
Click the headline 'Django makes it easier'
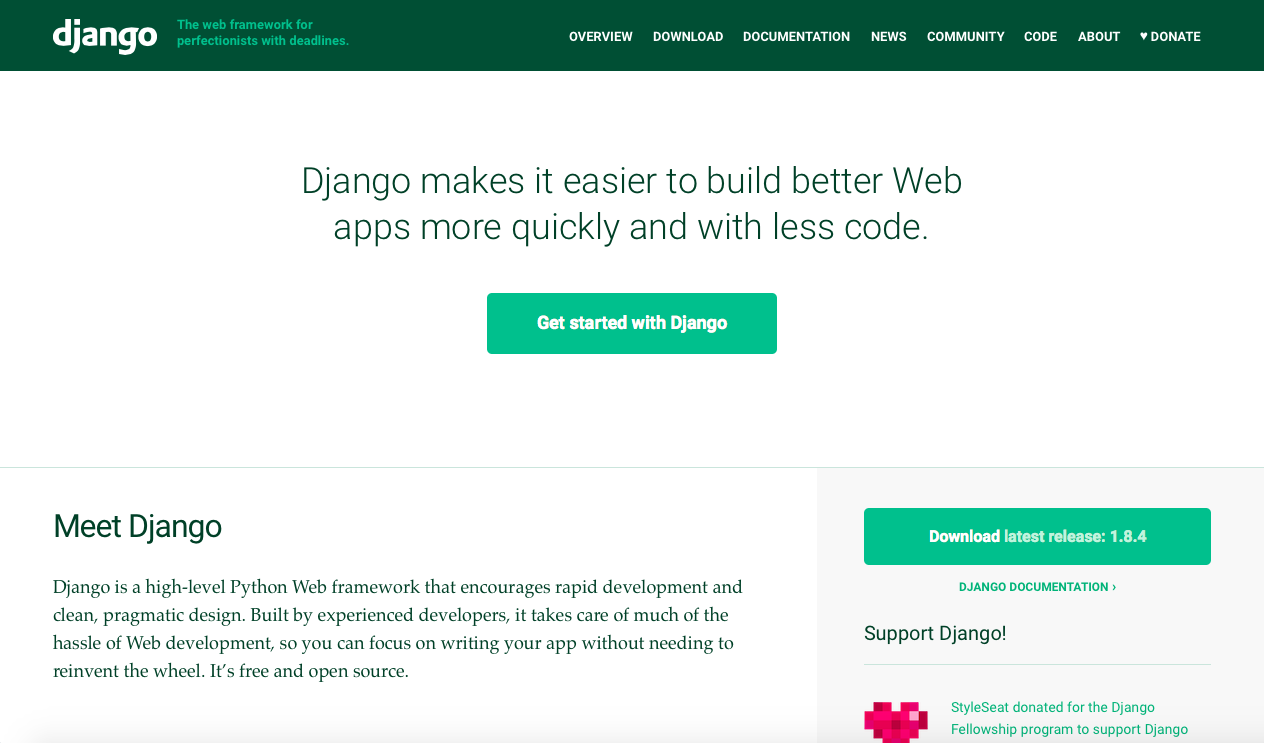pyautogui.click(x=632, y=204)
